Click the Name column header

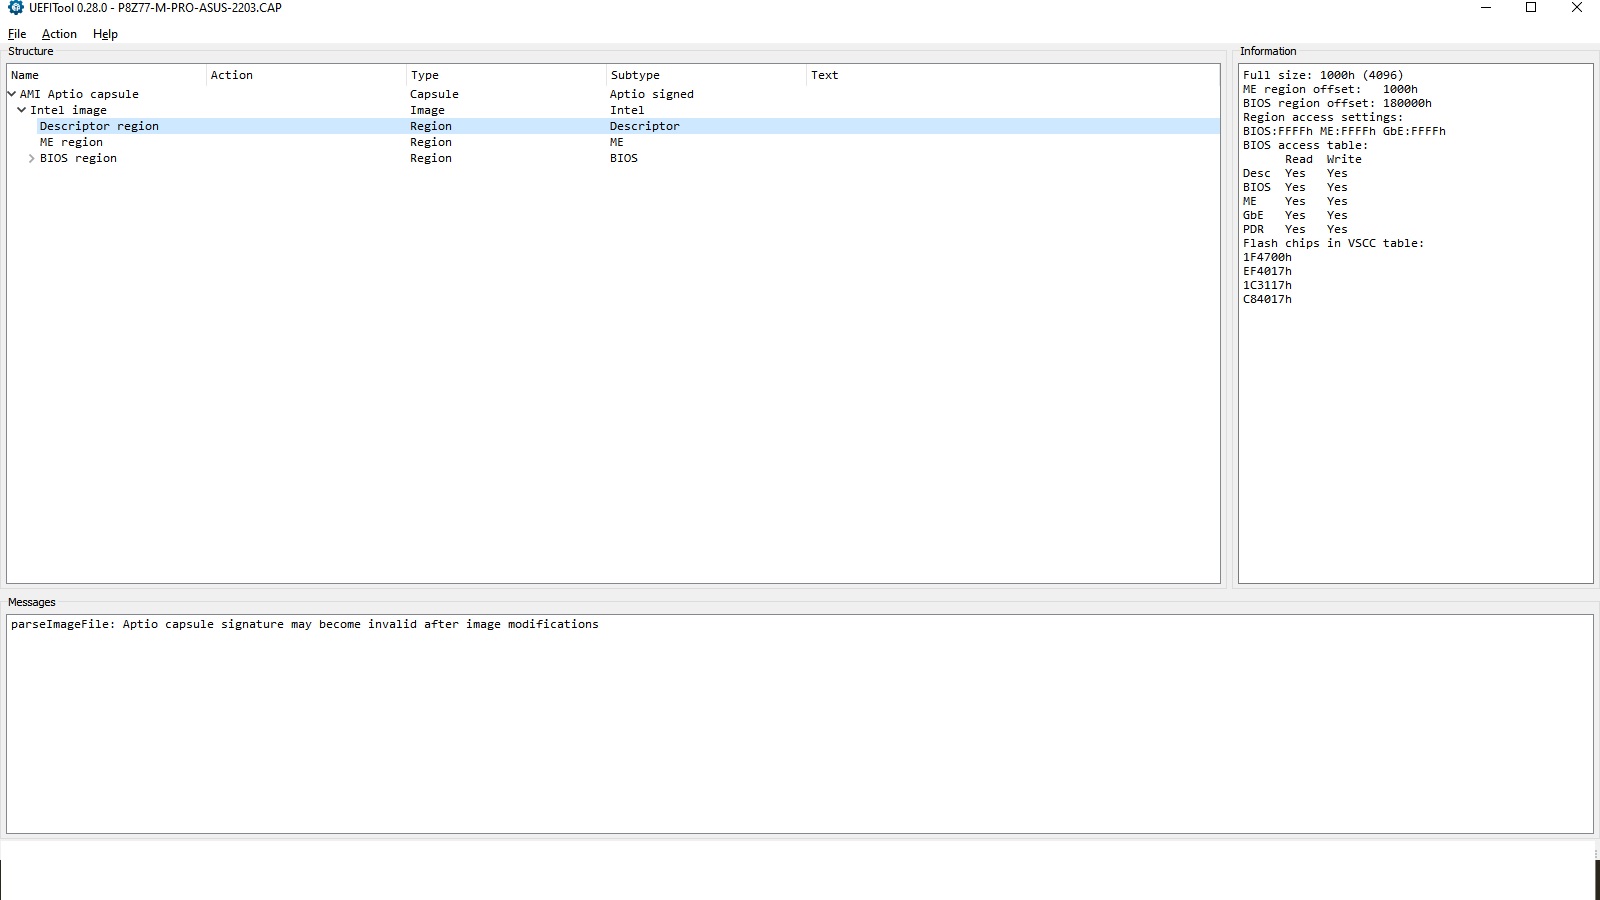click(106, 75)
